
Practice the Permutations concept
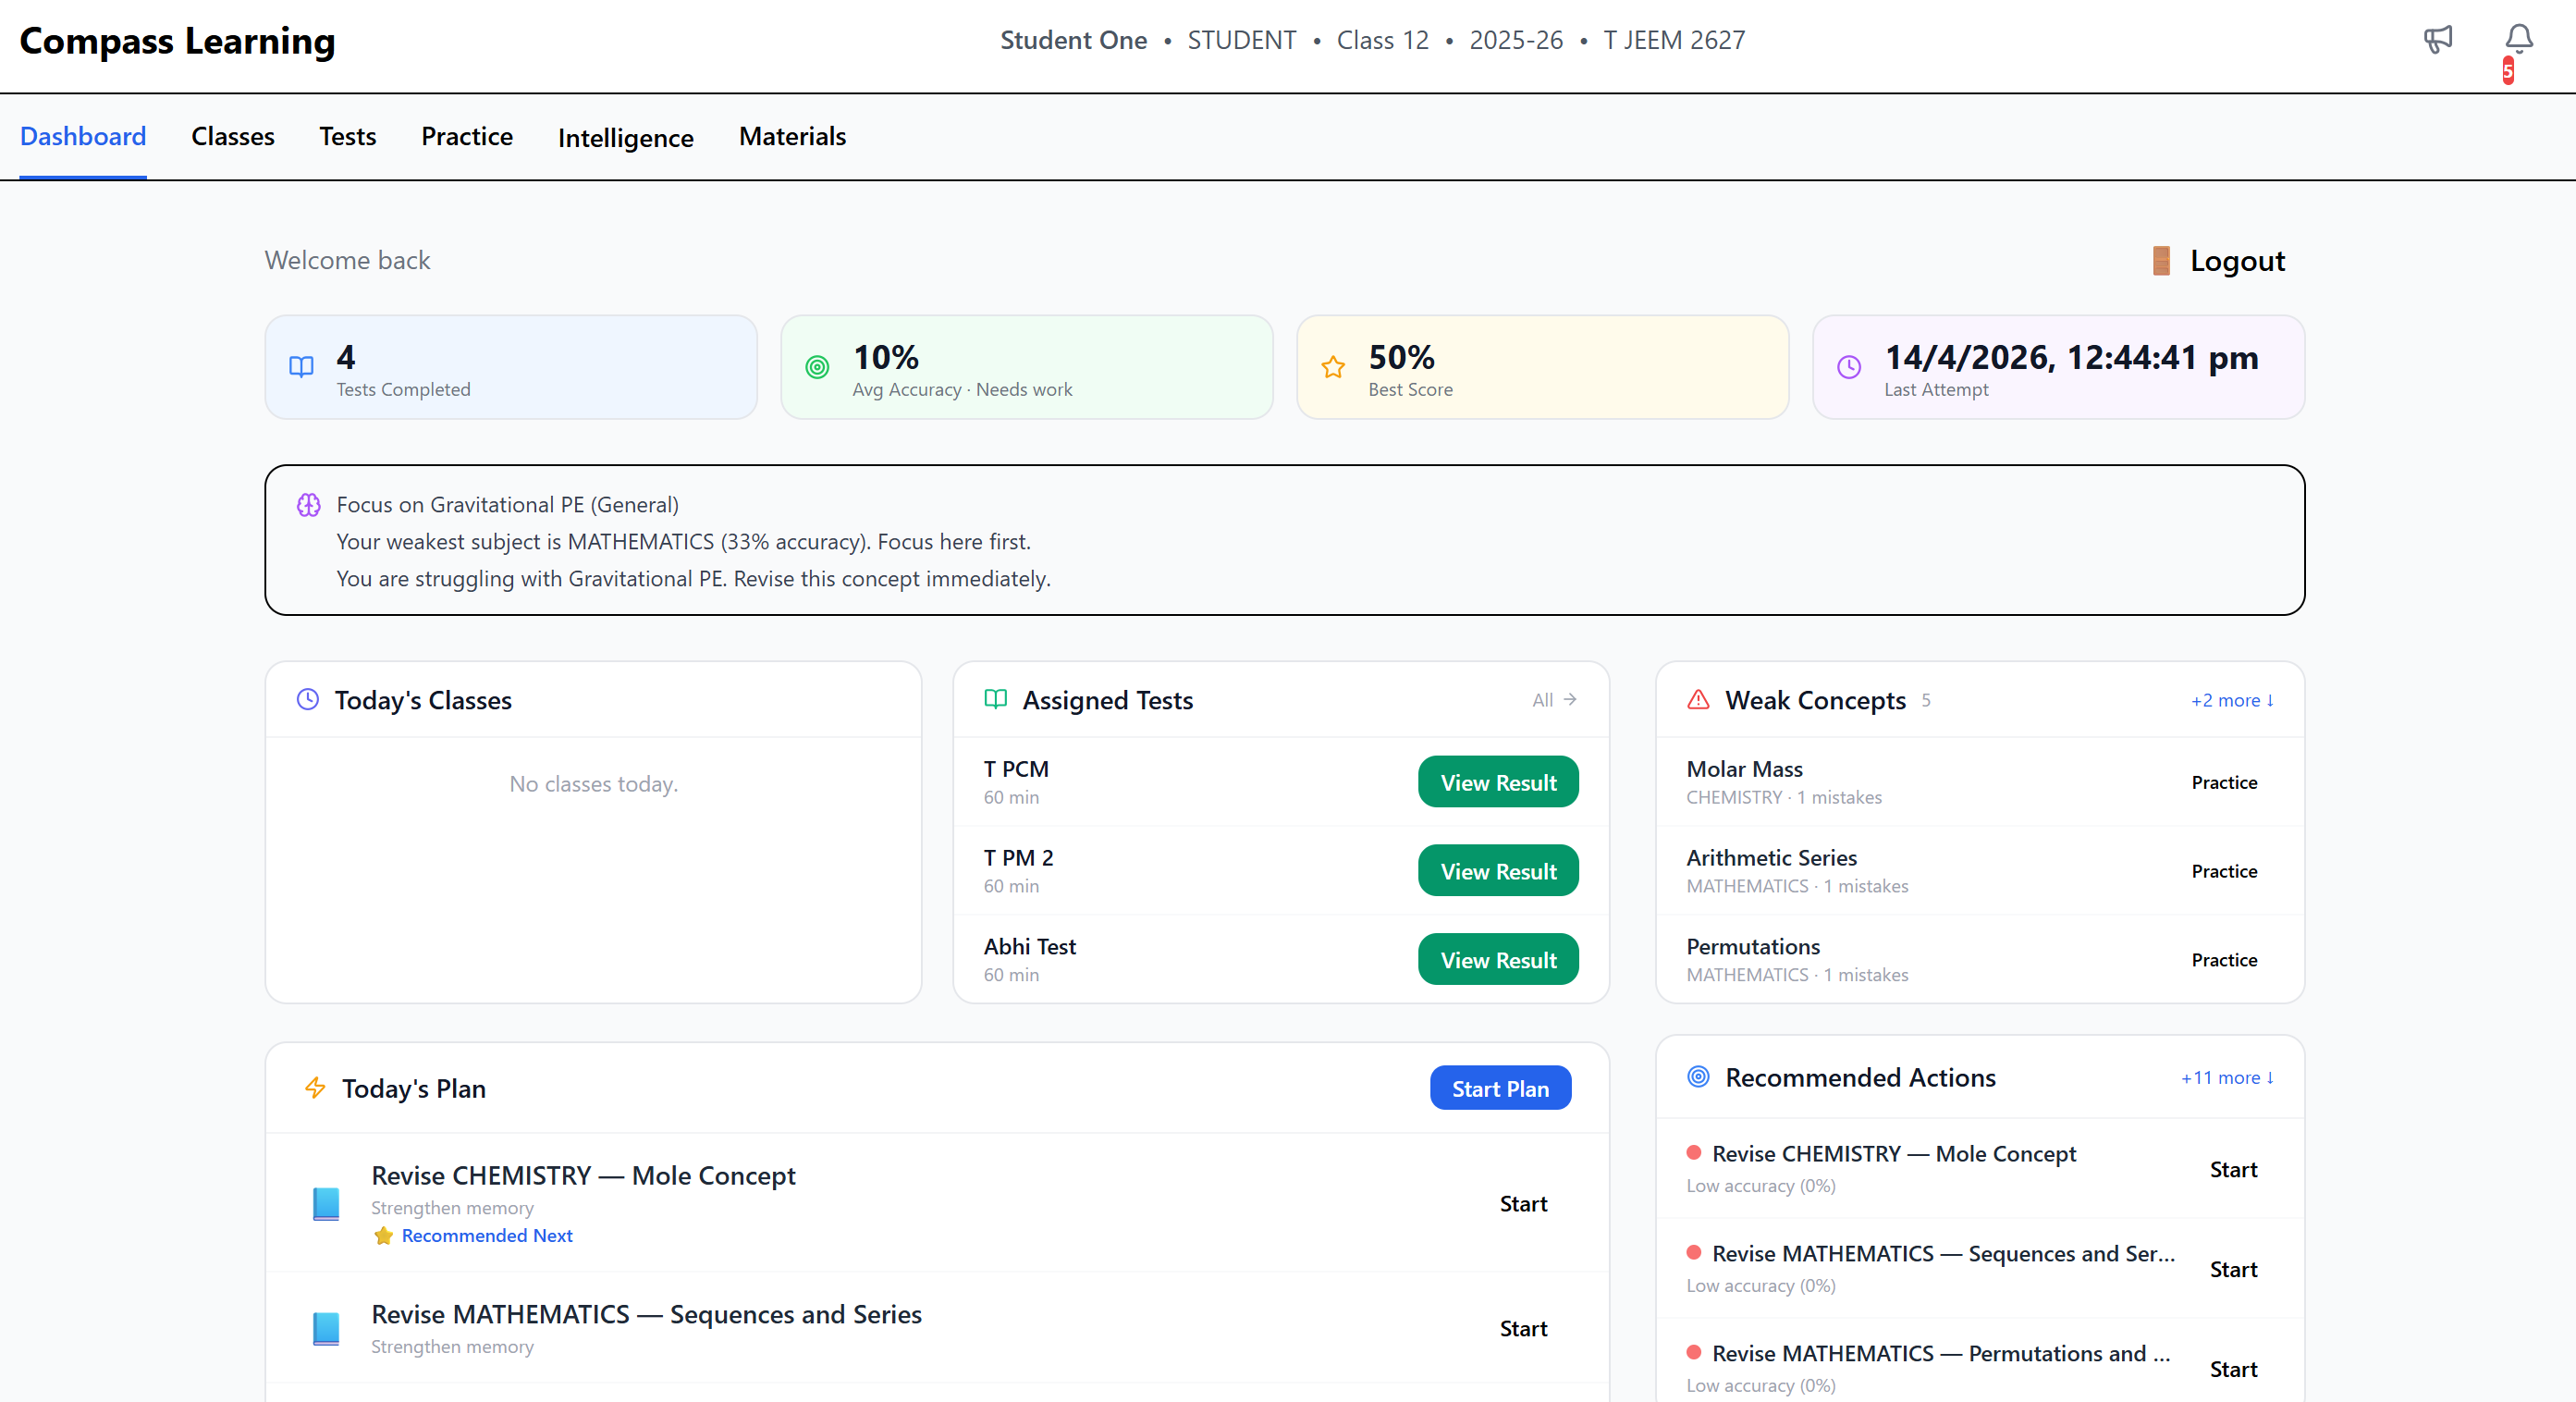coord(2224,960)
